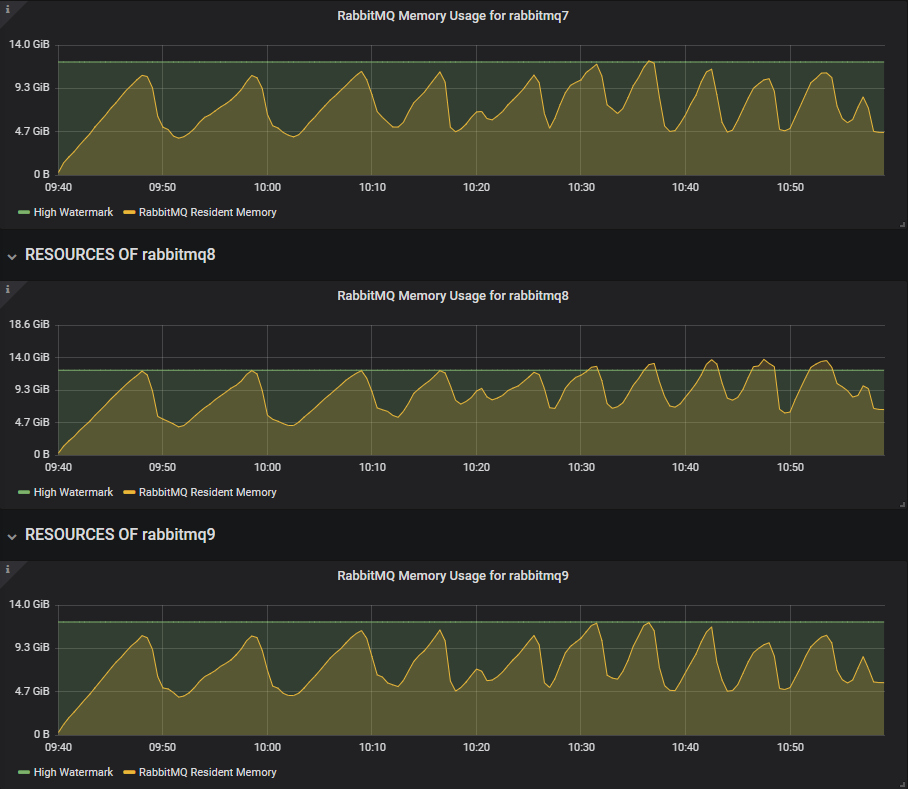Click the info icon on rabbitmq9 panel
This screenshot has width=908, height=789.
[7, 570]
